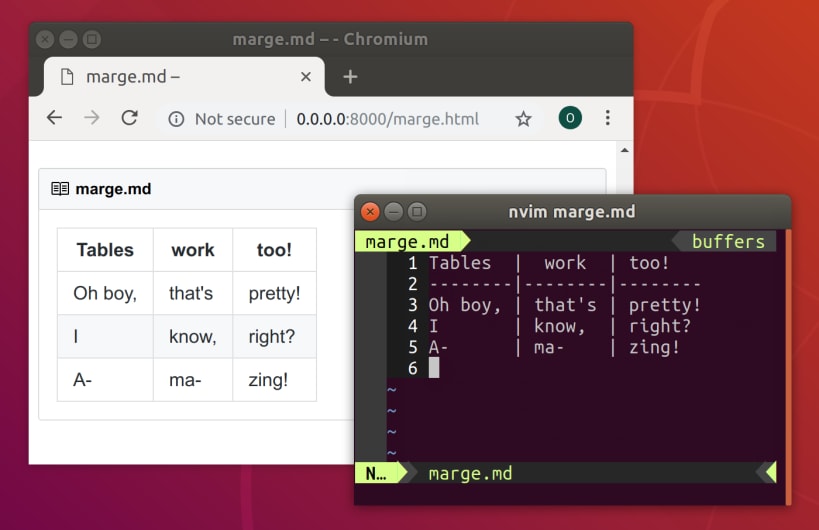Click the know, text on nvim line 4
The height and width of the screenshot is (530, 819).
(x=559, y=326)
